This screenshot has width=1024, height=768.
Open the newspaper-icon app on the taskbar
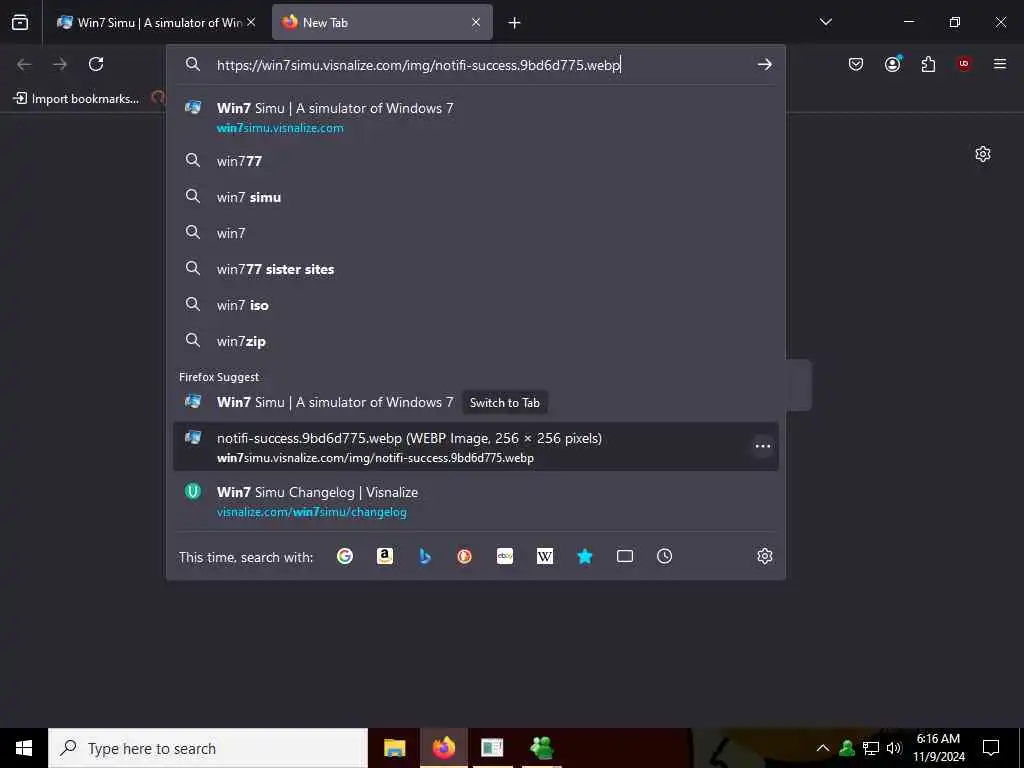(x=492, y=748)
